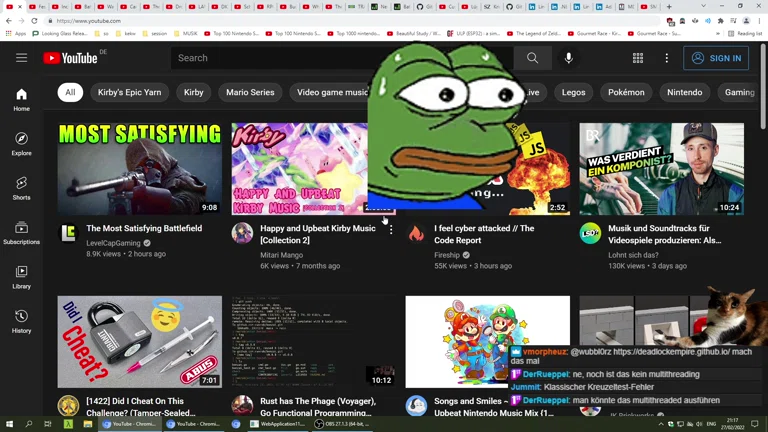Open the YouTube apps grid icon
Image resolution: width=768 pixels, height=432 pixels.
click(x=637, y=58)
